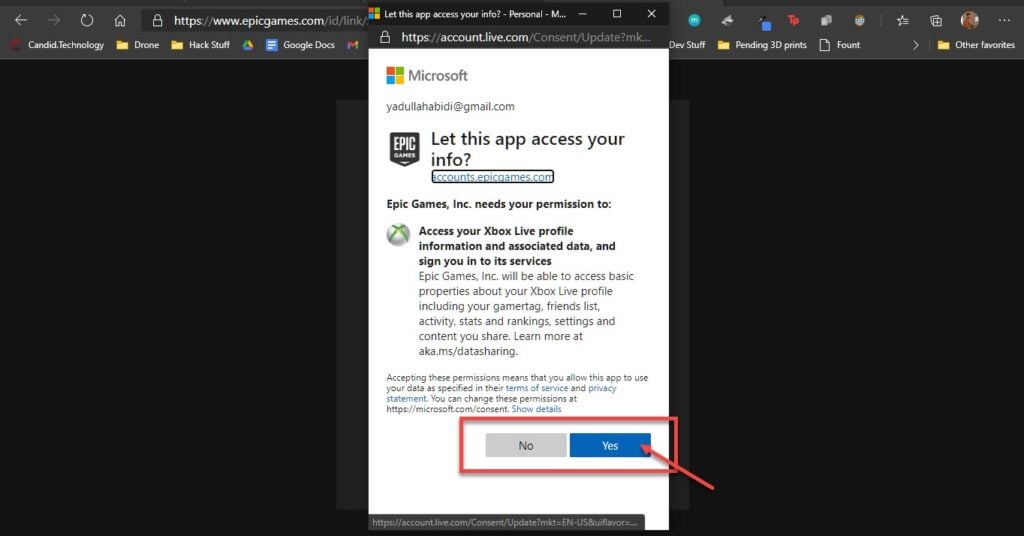Click the account.live.com lock icon

point(385,37)
